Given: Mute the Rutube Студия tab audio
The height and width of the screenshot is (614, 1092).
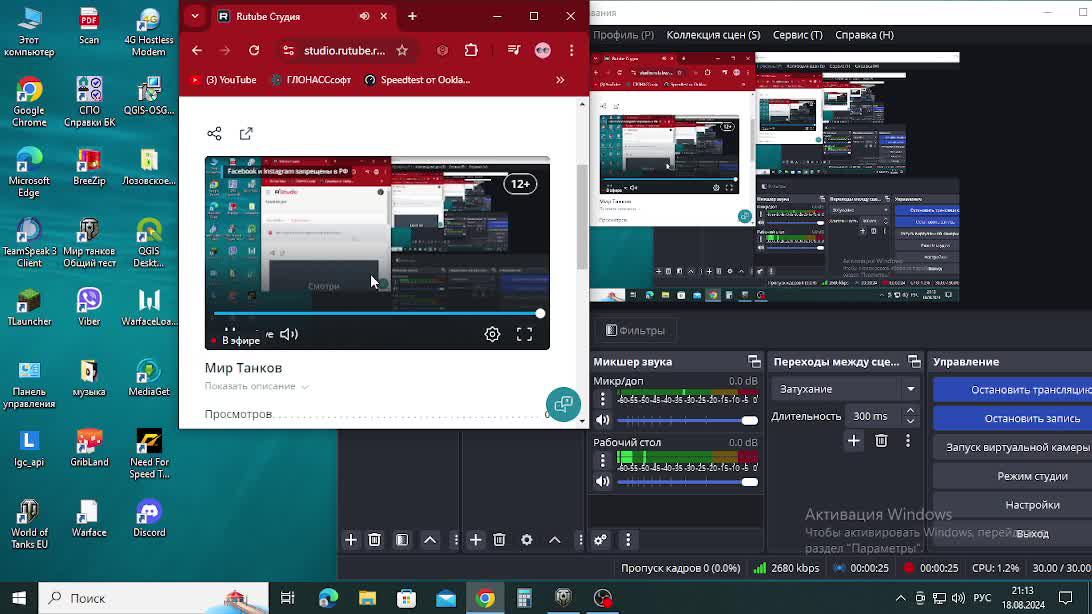Looking at the screenshot, I should point(364,16).
